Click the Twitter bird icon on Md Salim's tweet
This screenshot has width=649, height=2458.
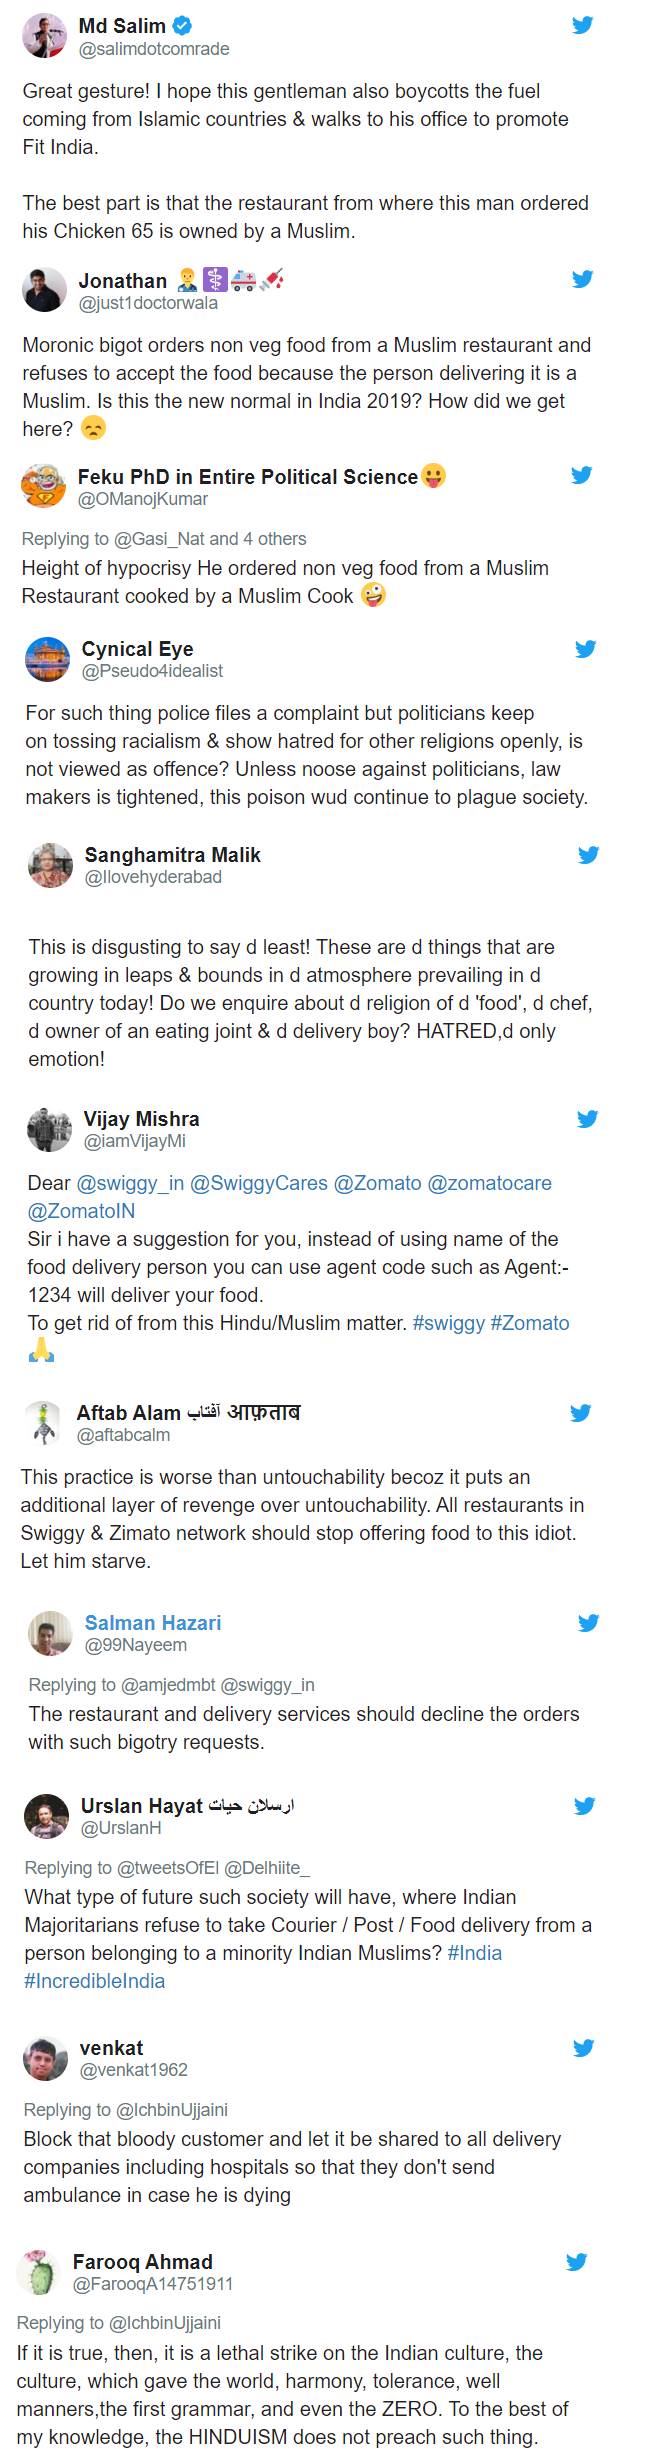[x=582, y=26]
